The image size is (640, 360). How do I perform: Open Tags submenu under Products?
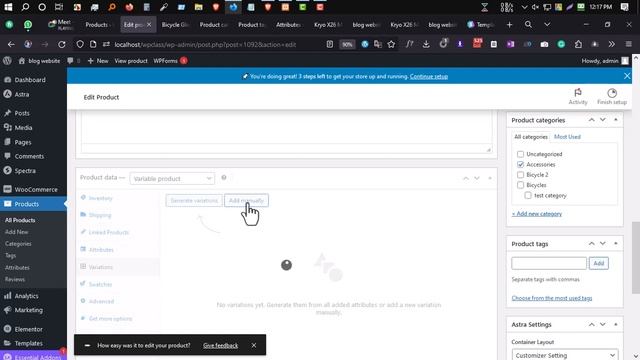[10, 256]
